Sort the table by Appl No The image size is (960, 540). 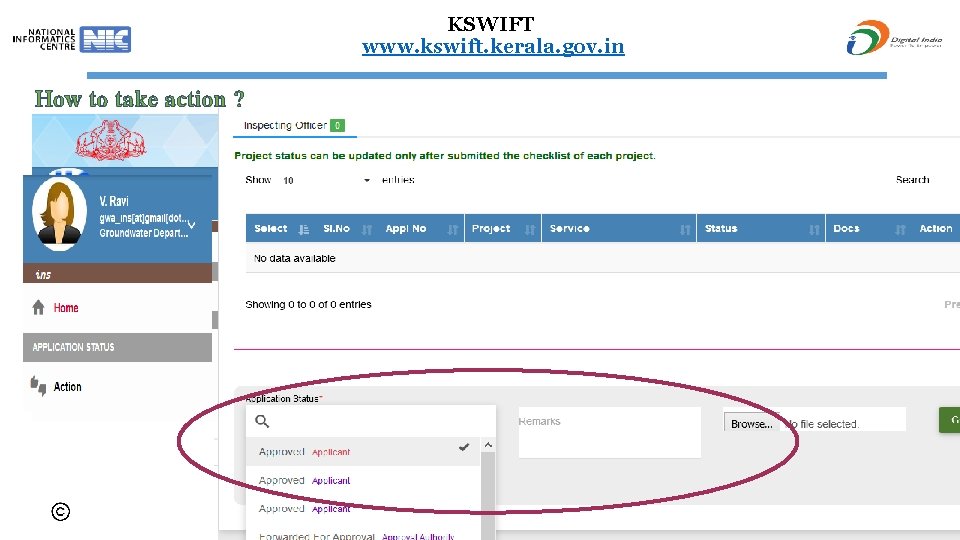(x=420, y=228)
